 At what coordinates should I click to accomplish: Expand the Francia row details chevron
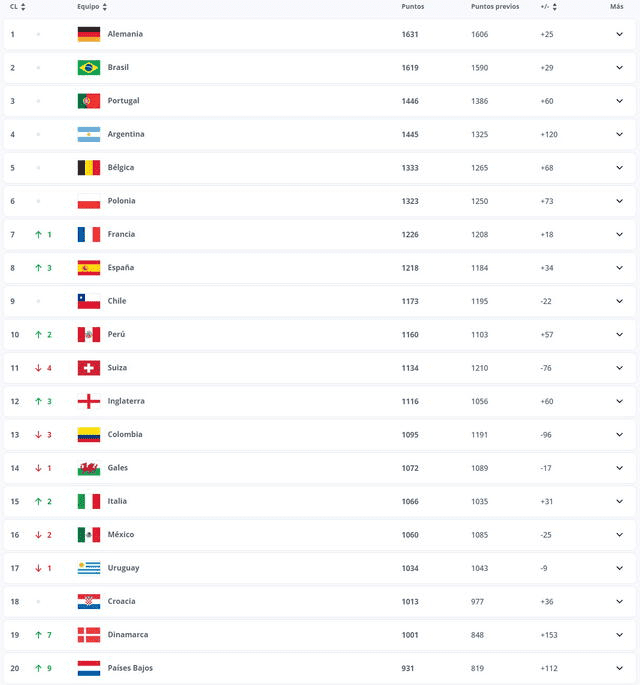[619, 234]
